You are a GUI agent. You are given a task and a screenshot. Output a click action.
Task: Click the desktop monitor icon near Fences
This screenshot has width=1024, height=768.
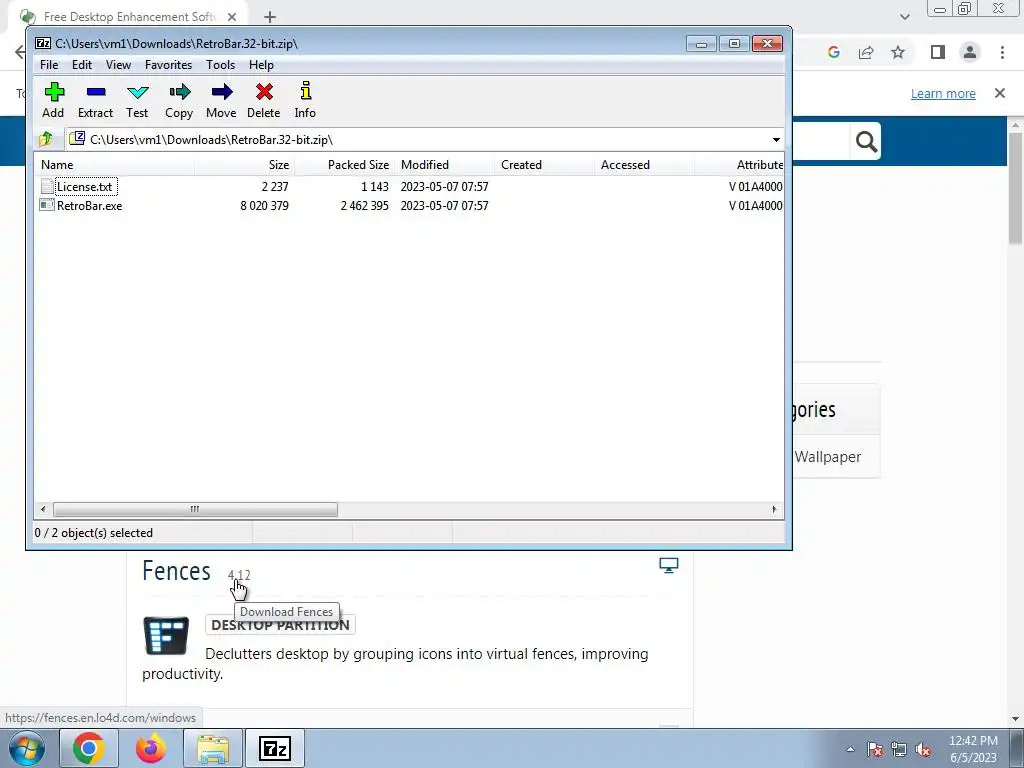[x=668, y=566]
